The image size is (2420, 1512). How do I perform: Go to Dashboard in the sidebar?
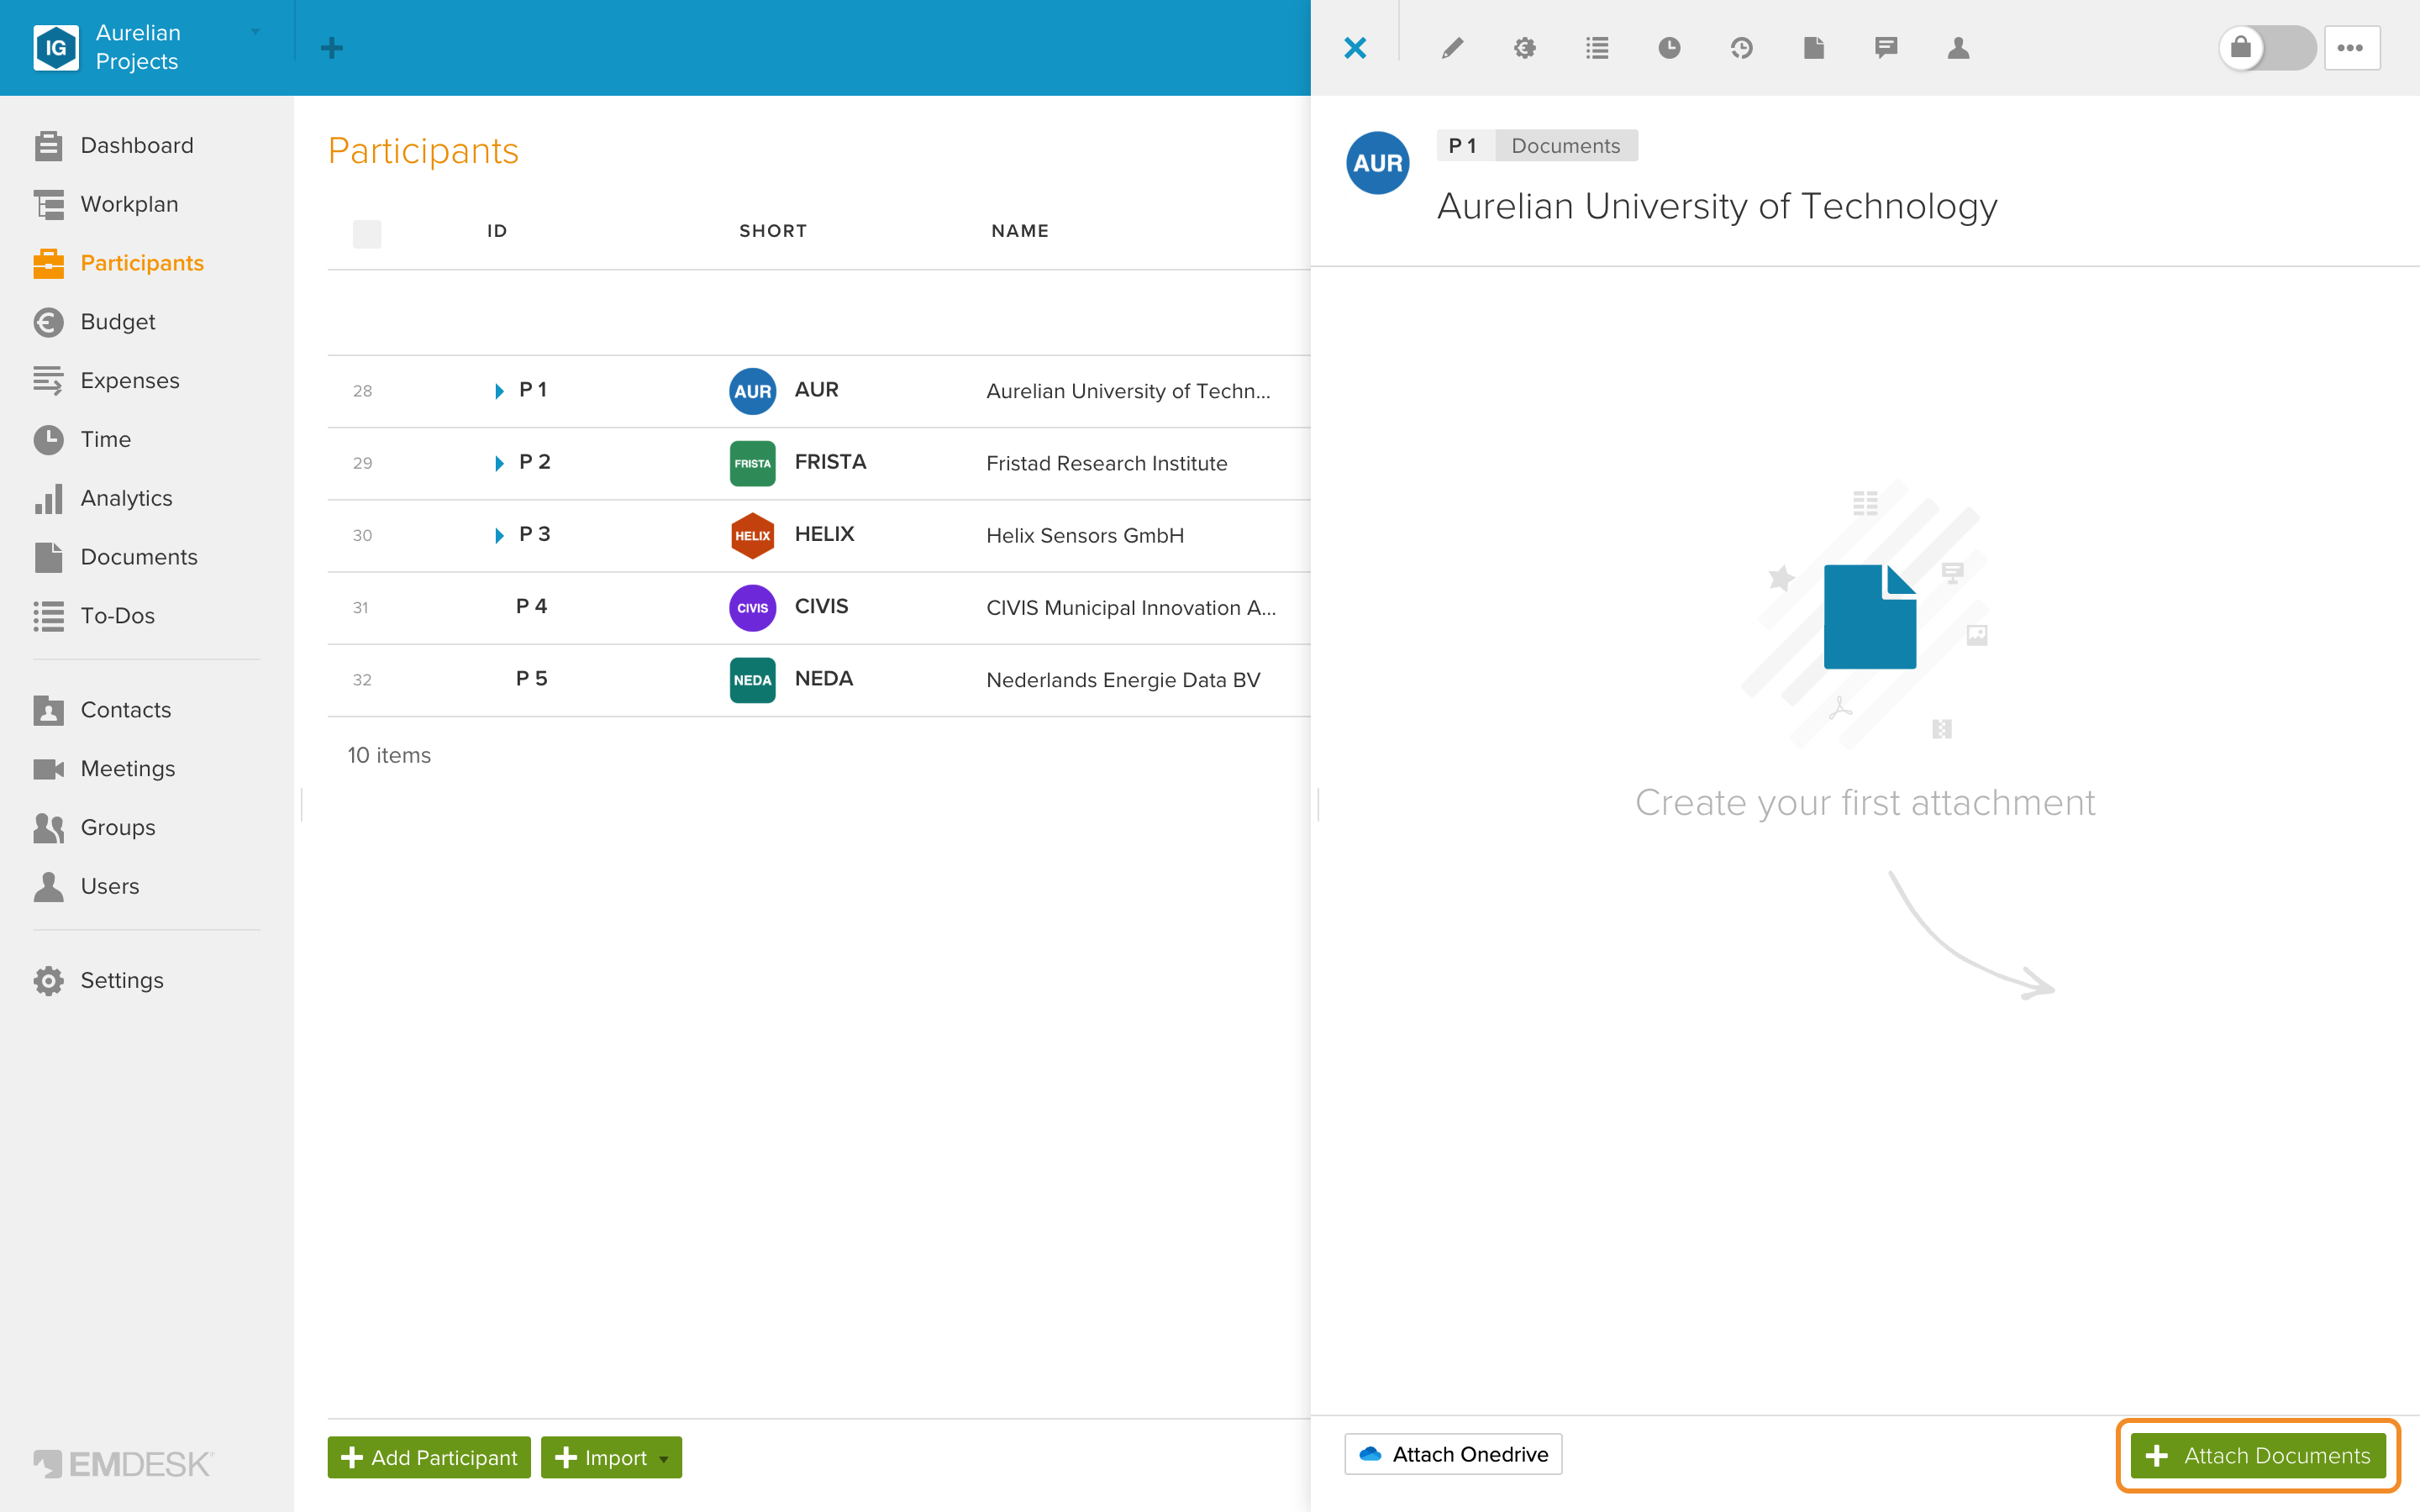pos(137,145)
